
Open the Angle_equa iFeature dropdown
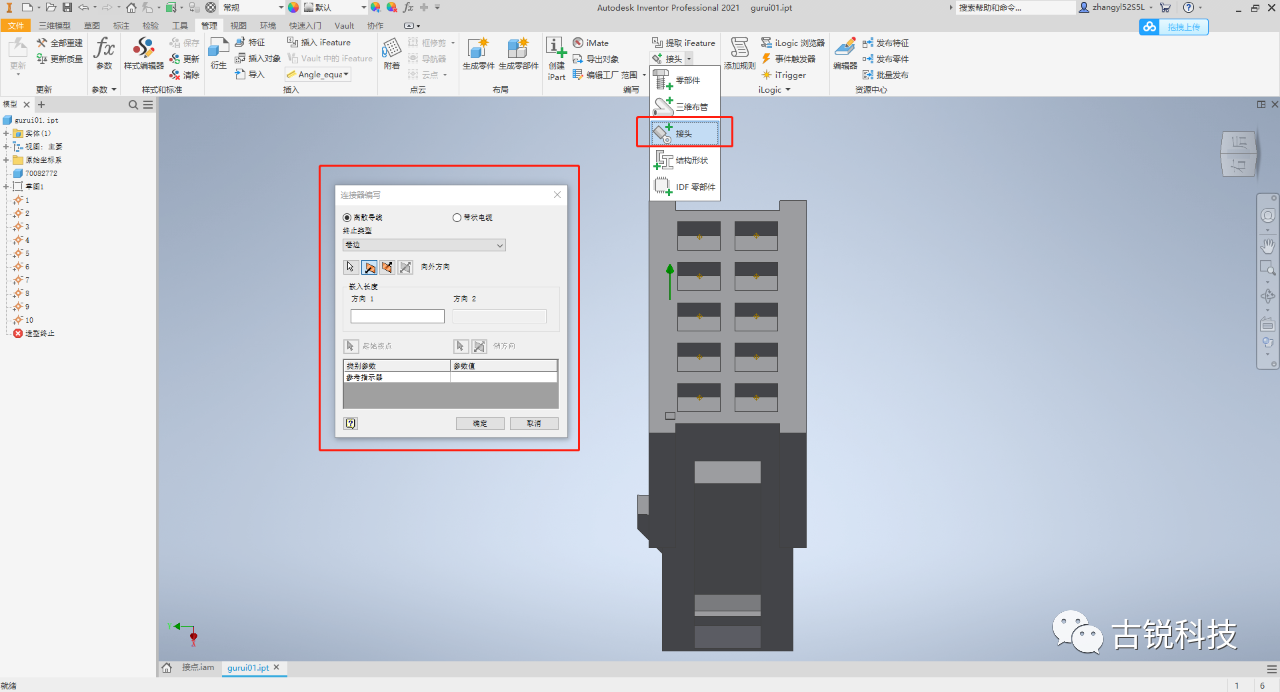[318, 74]
